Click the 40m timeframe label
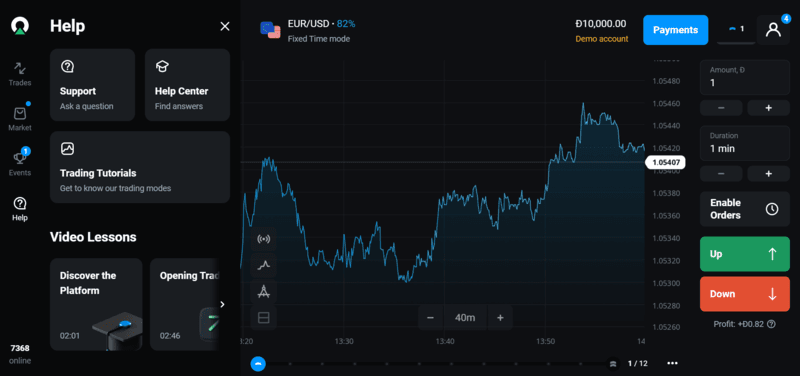The image size is (800, 376). point(465,318)
